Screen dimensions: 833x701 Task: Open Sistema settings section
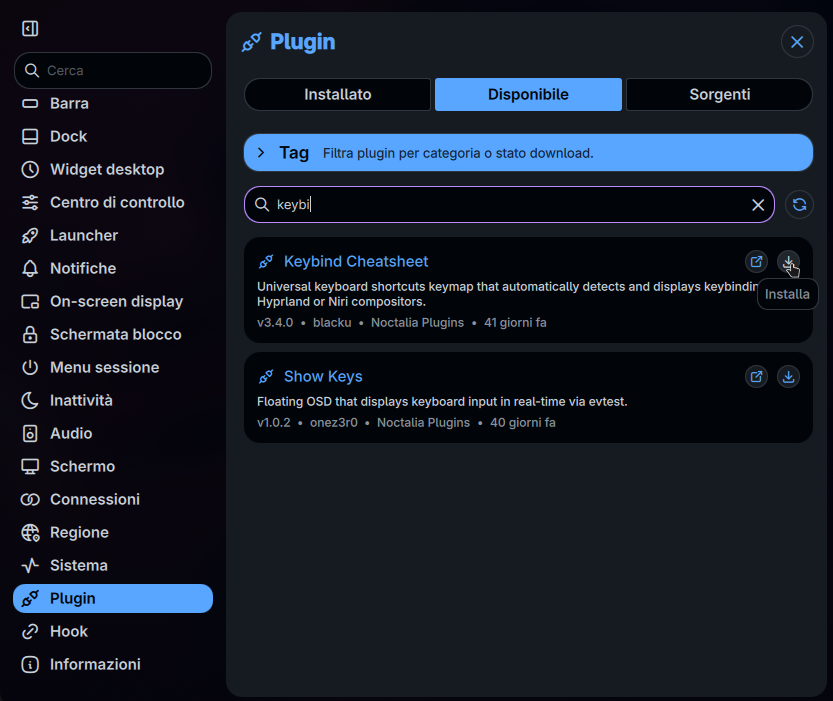pyautogui.click(x=113, y=566)
